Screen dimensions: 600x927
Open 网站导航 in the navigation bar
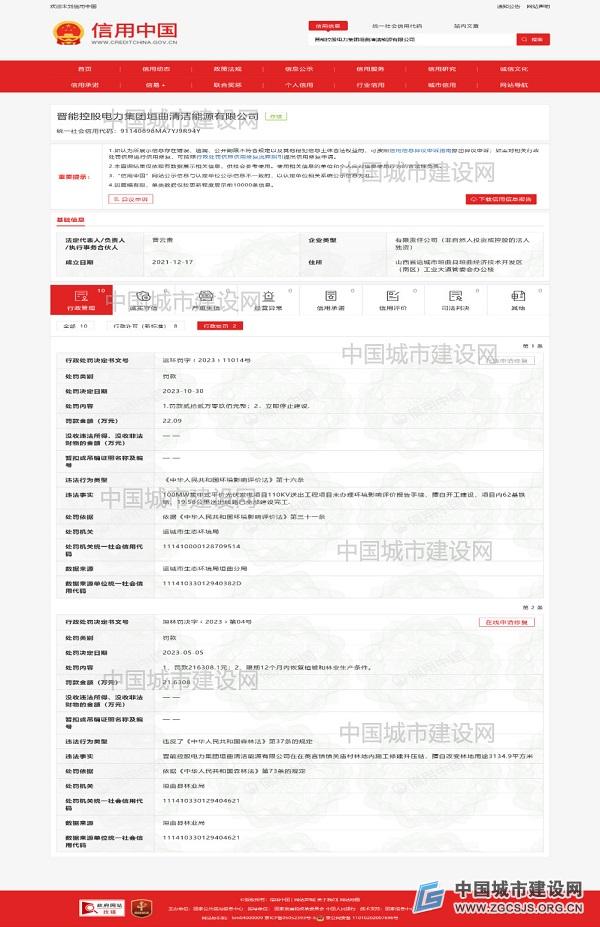(x=514, y=85)
